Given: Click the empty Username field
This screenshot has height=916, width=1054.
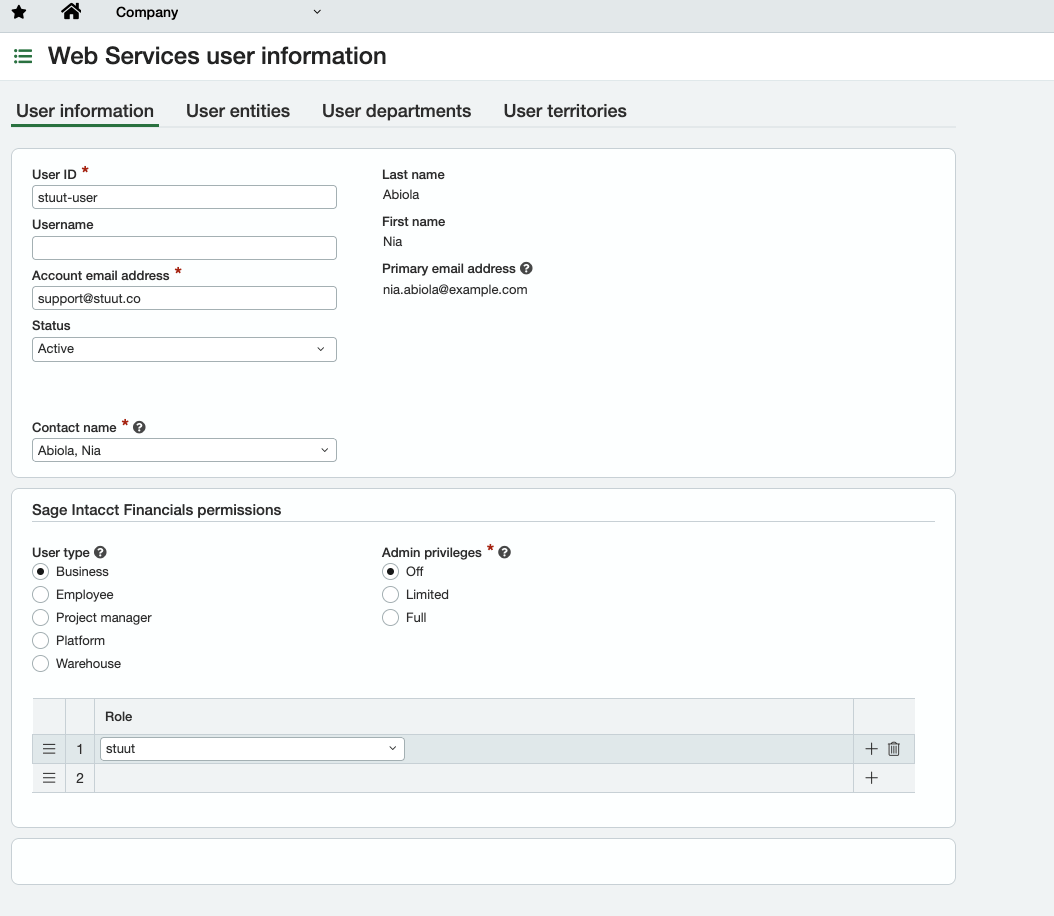Looking at the screenshot, I should point(184,248).
